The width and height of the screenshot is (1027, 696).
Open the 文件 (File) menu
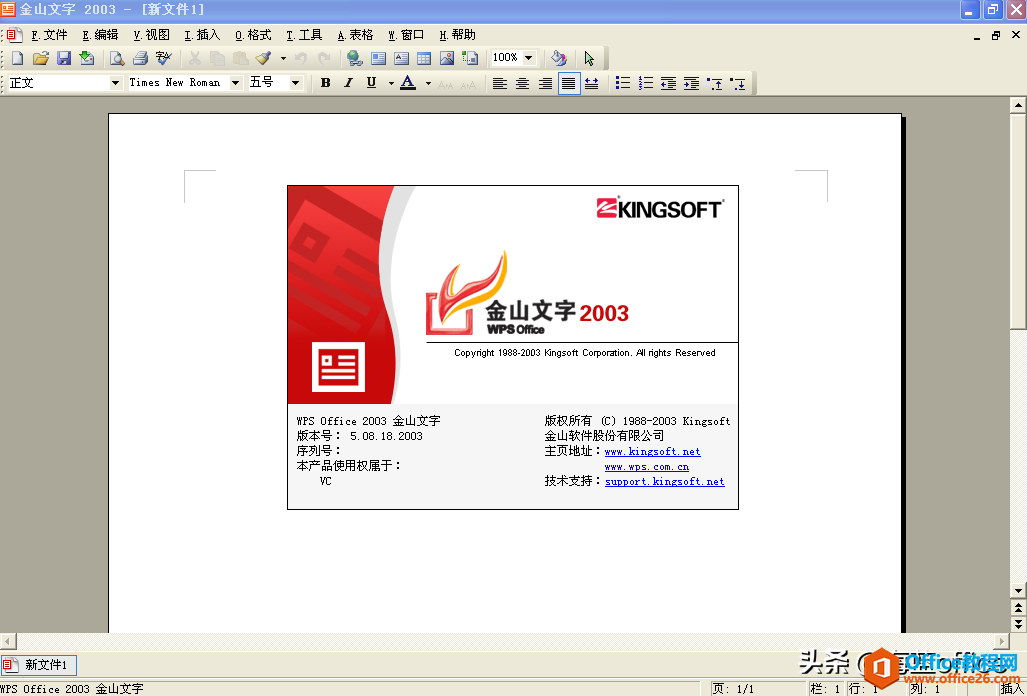50,35
